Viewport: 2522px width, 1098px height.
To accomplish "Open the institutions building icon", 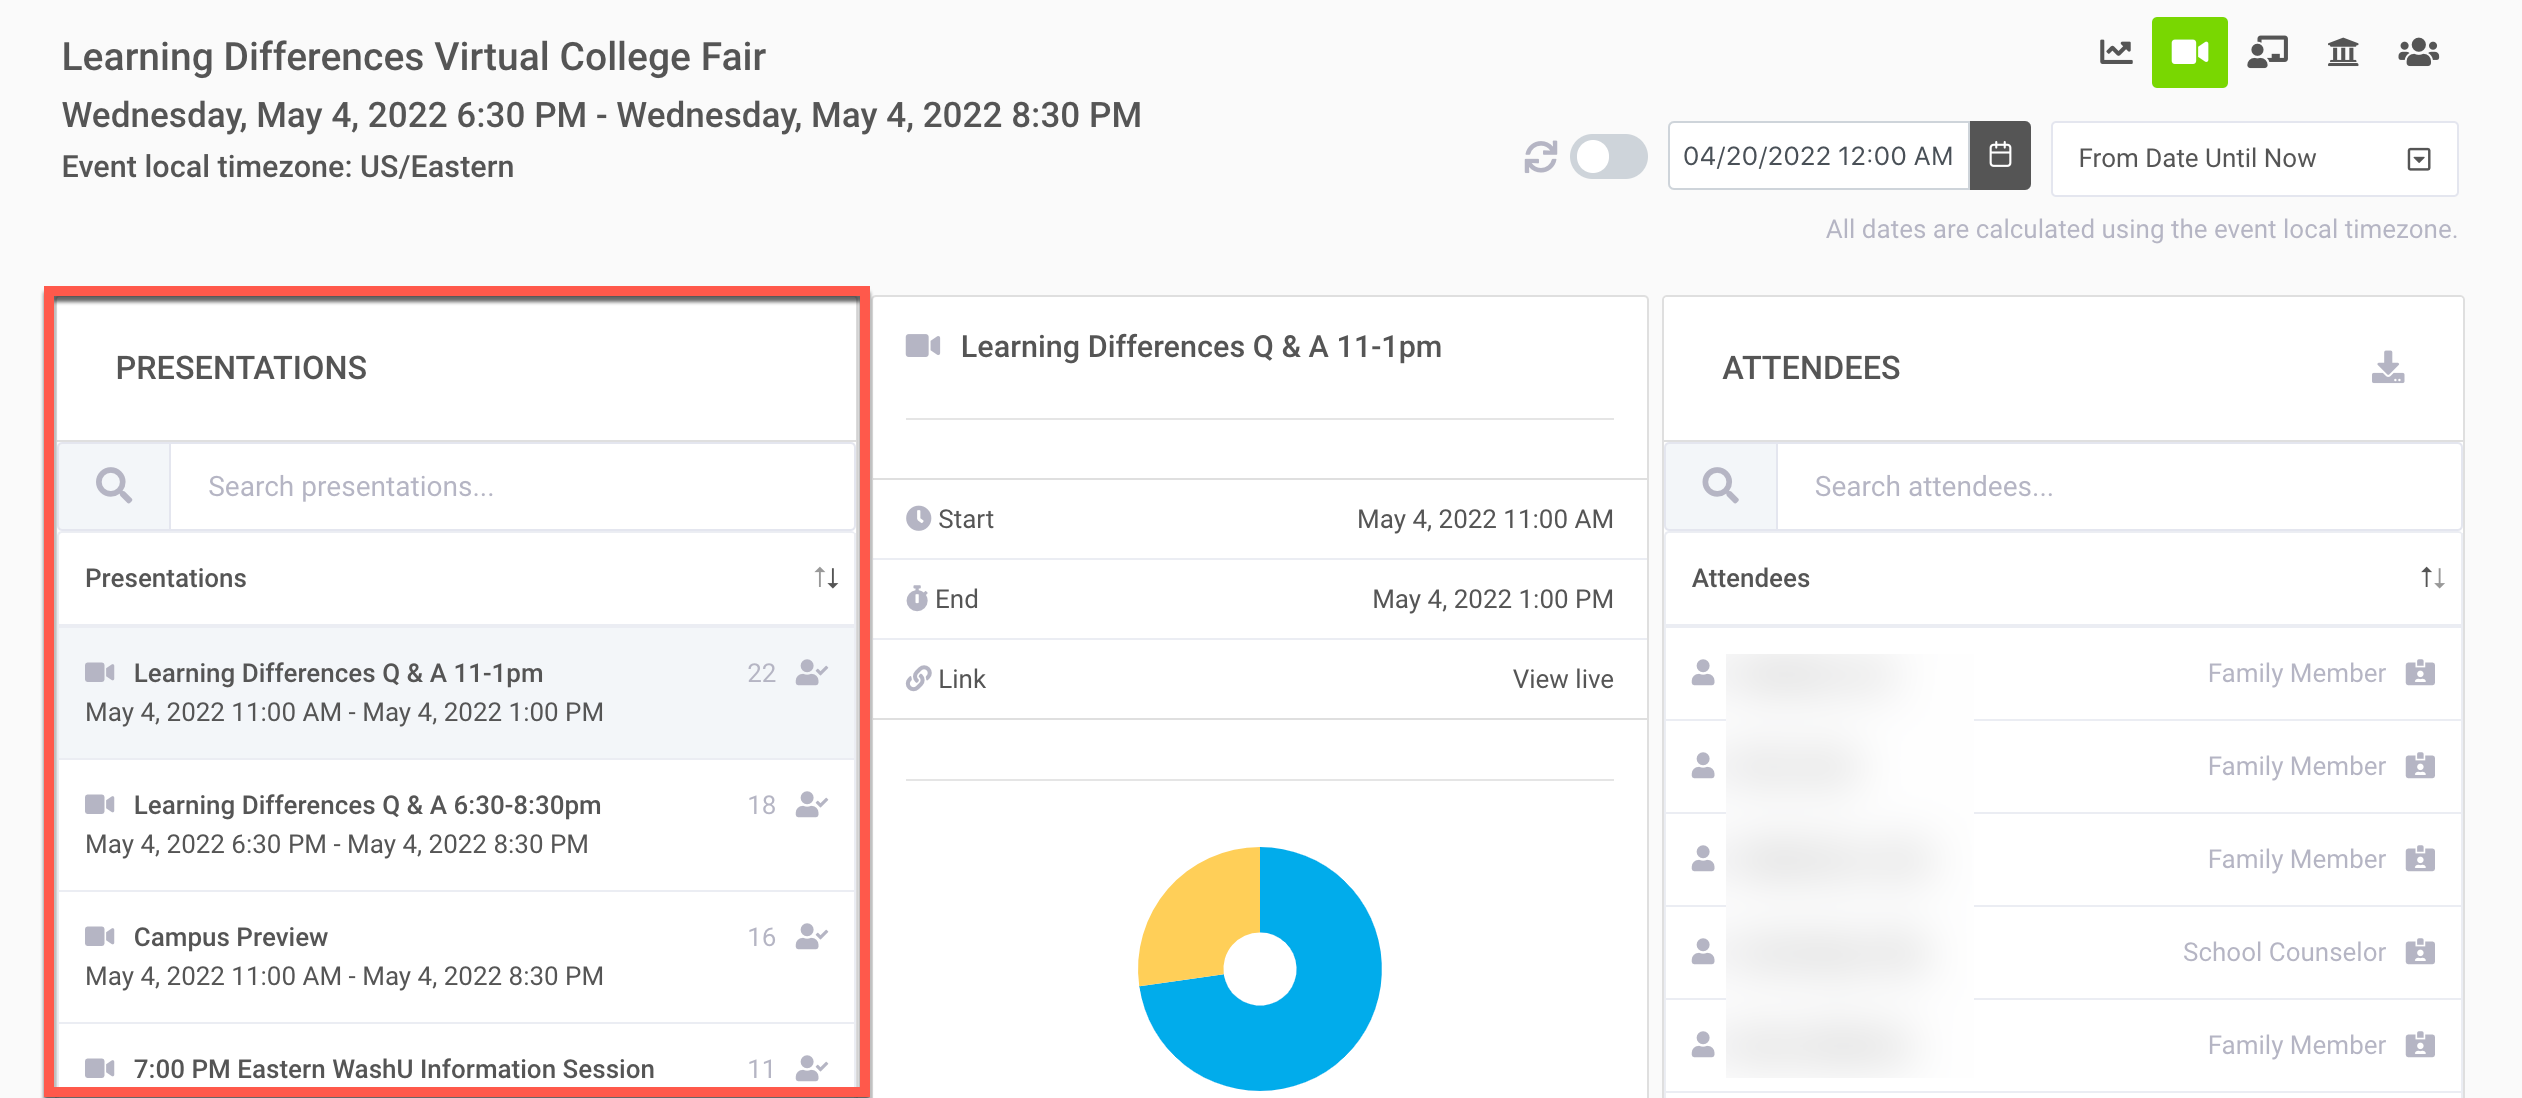I will [x=2342, y=52].
